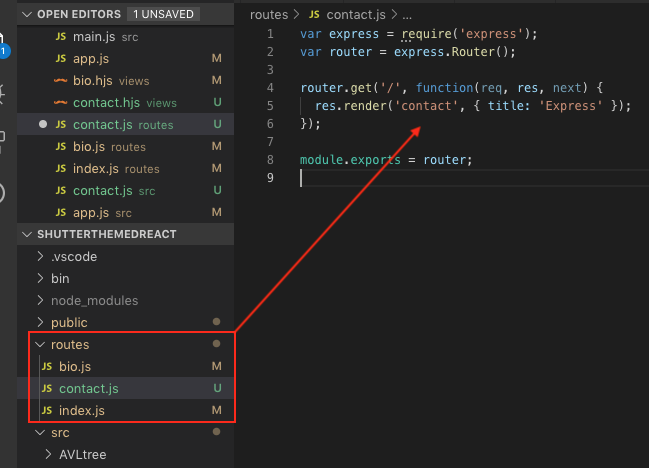The width and height of the screenshot is (649, 468).
Task: Collapse the SHUTTERTHEMEDREACT project section
Action: point(27,234)
